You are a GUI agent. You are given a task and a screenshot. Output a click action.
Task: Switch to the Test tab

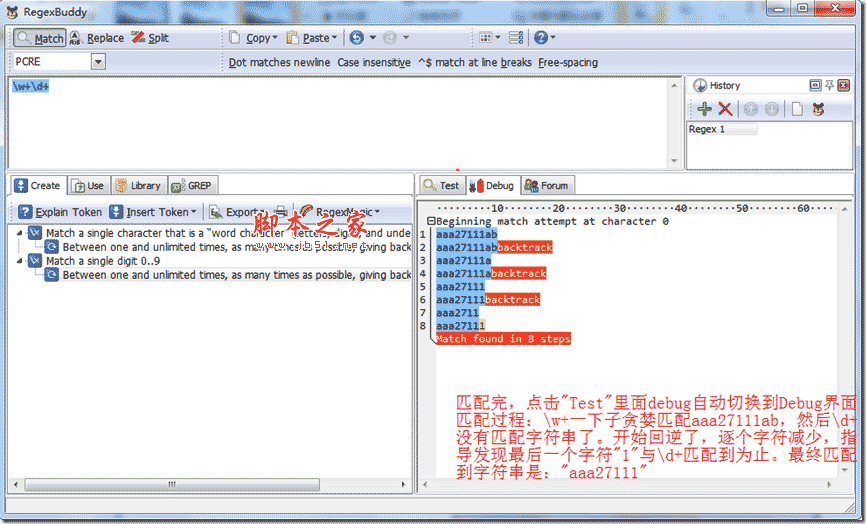(442, 186)
